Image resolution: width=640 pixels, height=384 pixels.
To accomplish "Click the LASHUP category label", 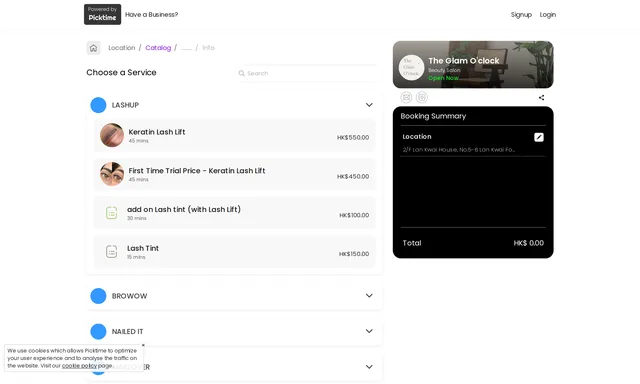I will pos(125,105).
